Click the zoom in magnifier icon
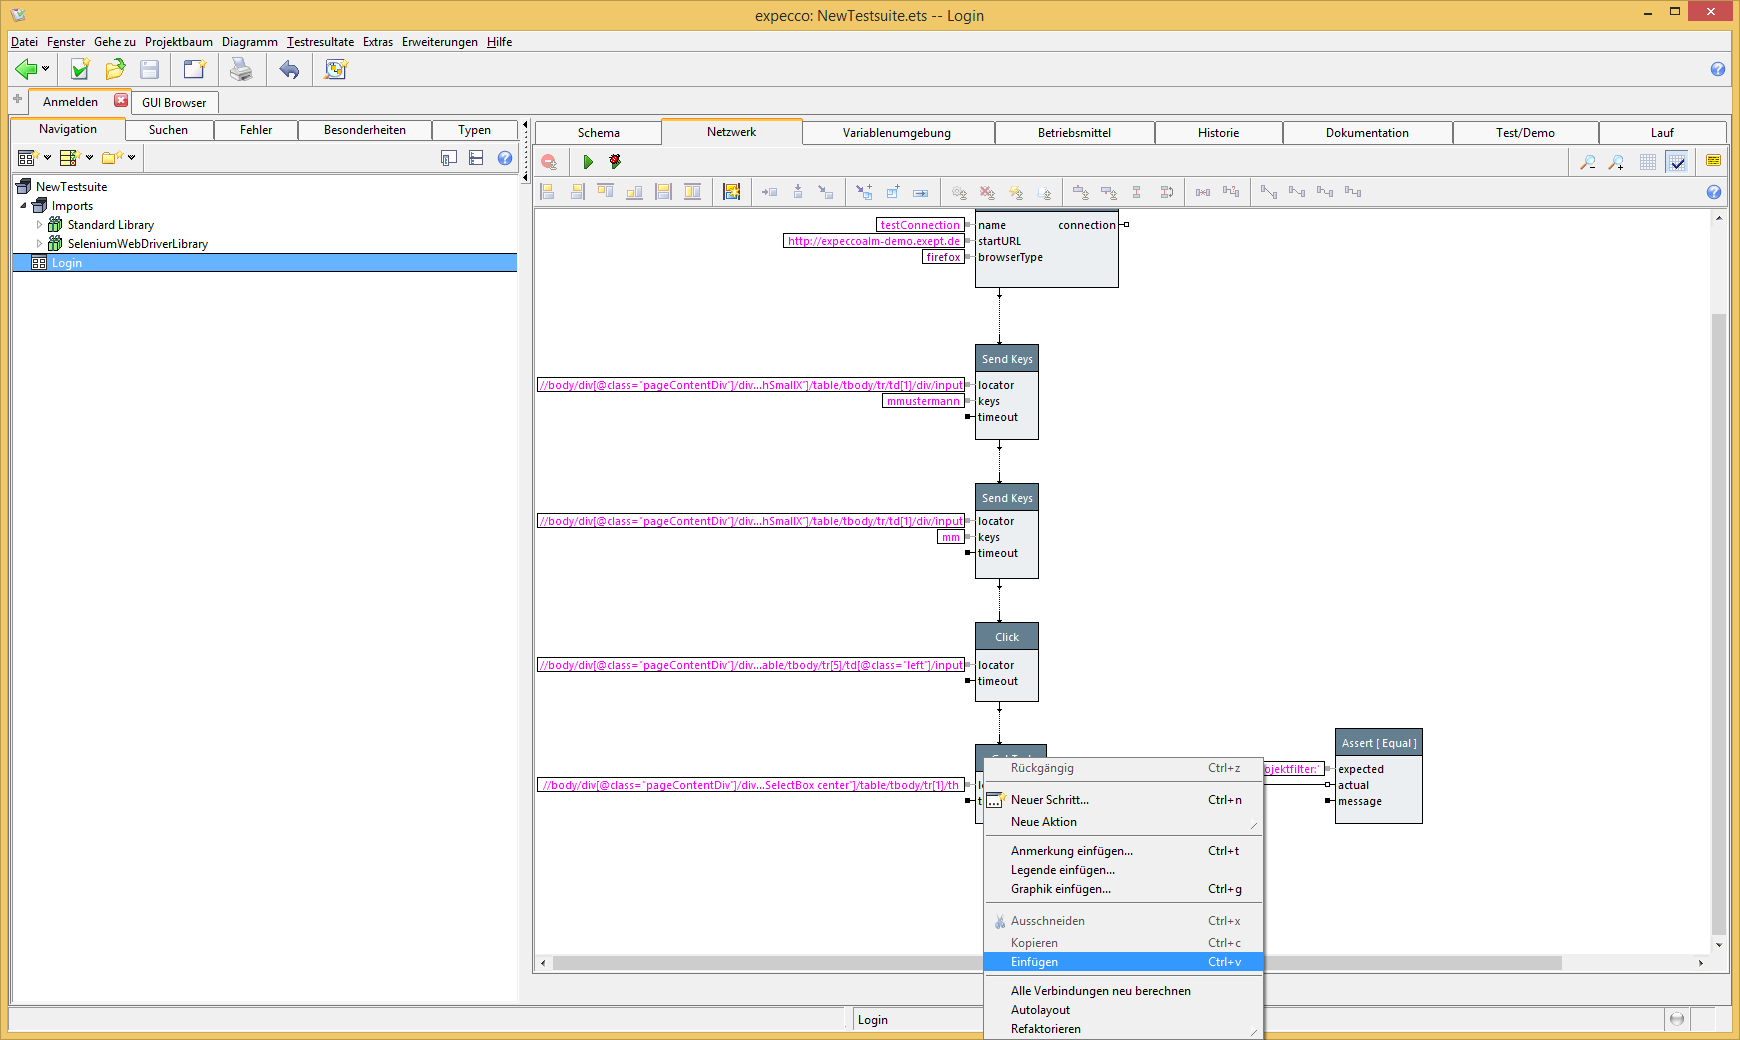This screenshot has height=1040, width=1740. [1616, 162]
